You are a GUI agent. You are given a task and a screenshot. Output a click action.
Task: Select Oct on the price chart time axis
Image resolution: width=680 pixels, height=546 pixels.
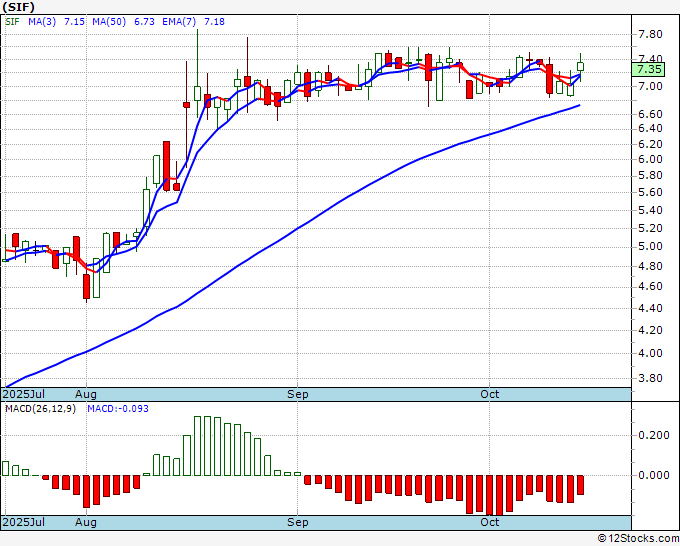tap(490, 394)
